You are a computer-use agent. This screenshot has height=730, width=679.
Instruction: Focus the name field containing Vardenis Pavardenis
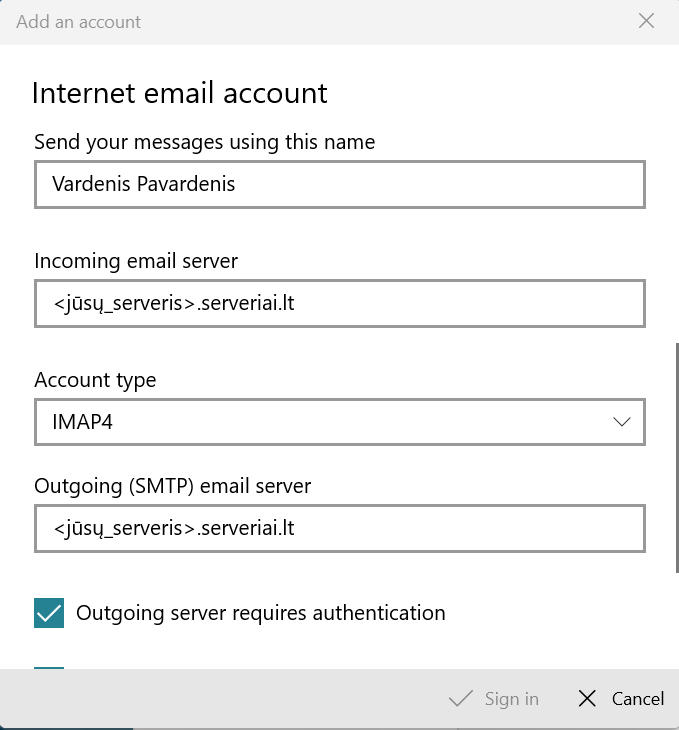[338, 185]
